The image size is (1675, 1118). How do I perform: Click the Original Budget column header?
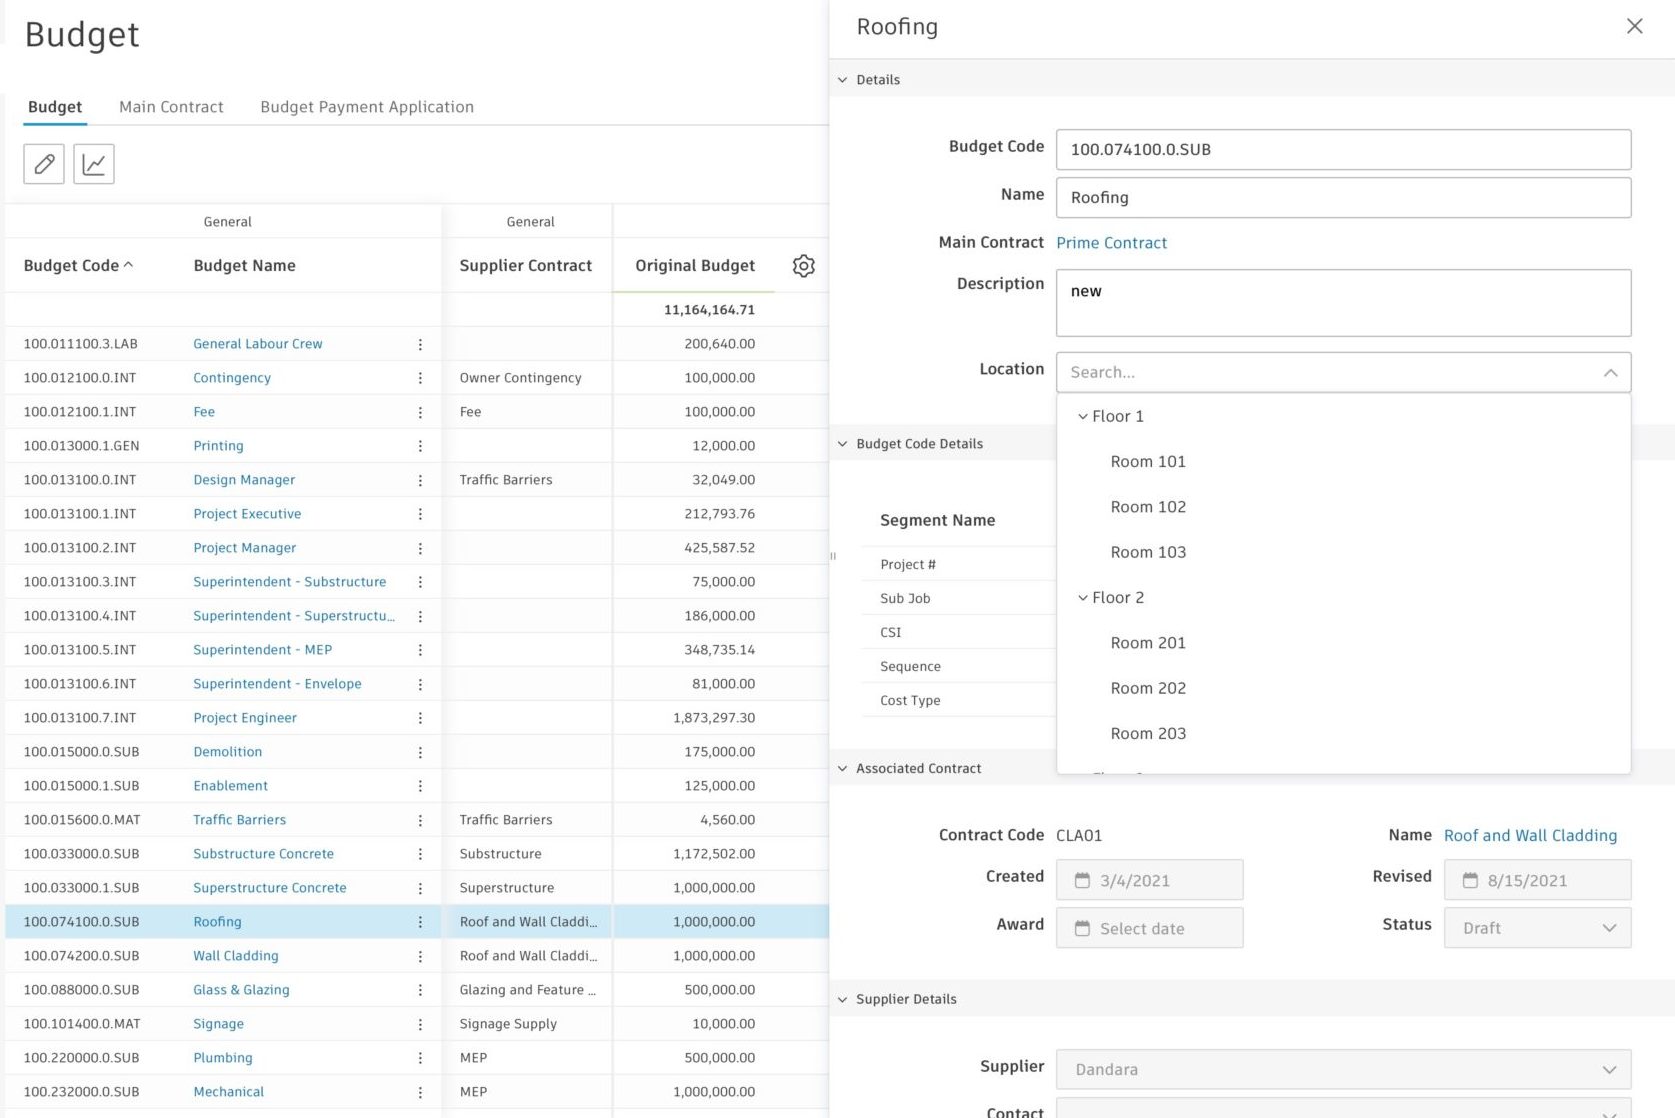click(x=695, y=265)
